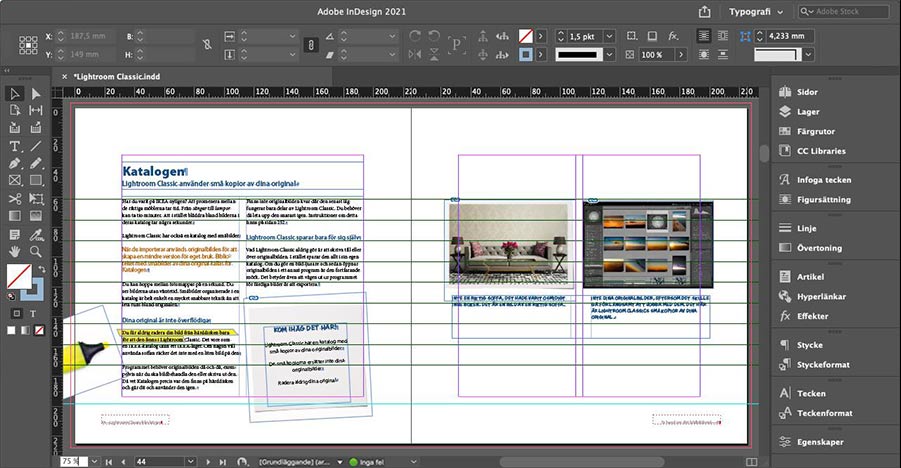Image resolution: width=901 pixels, height=468 pixels.
Task: Select a point on the reference point locator
Action: coord(28,45)
